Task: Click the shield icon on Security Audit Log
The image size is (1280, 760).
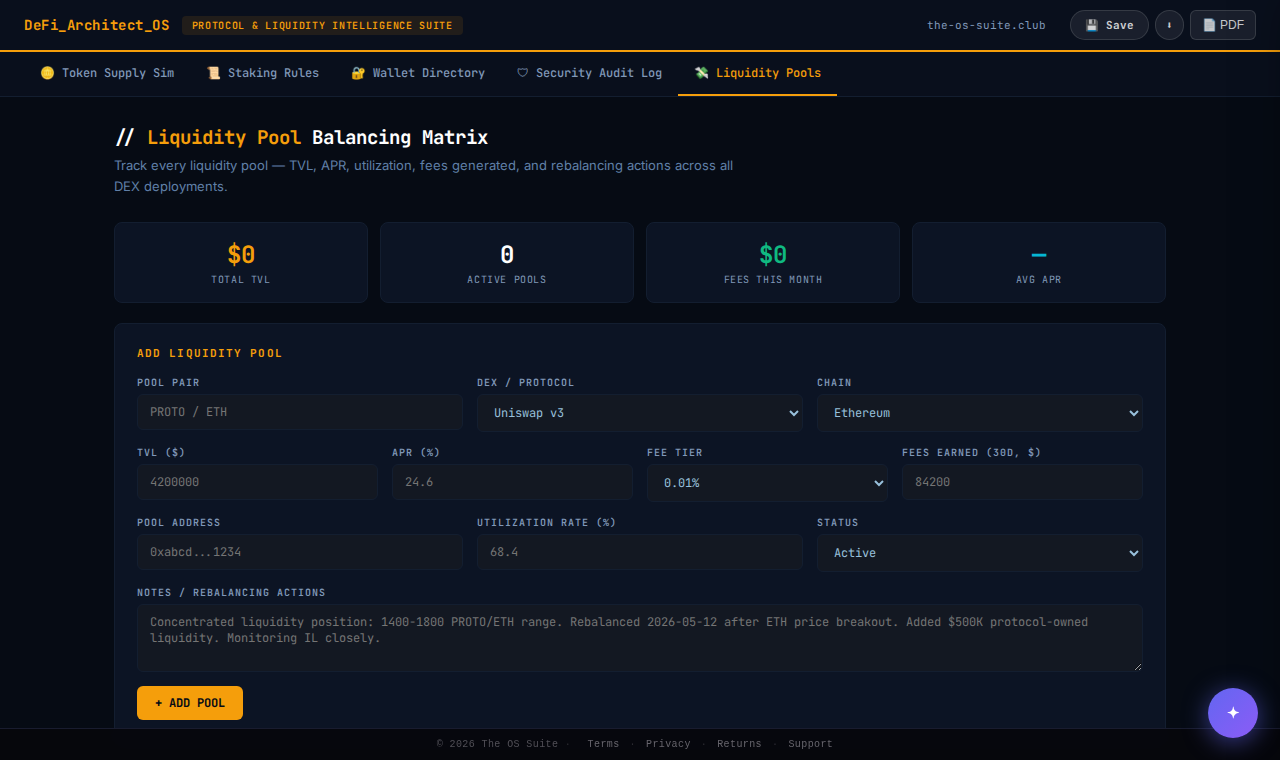Action: point(522,73)
